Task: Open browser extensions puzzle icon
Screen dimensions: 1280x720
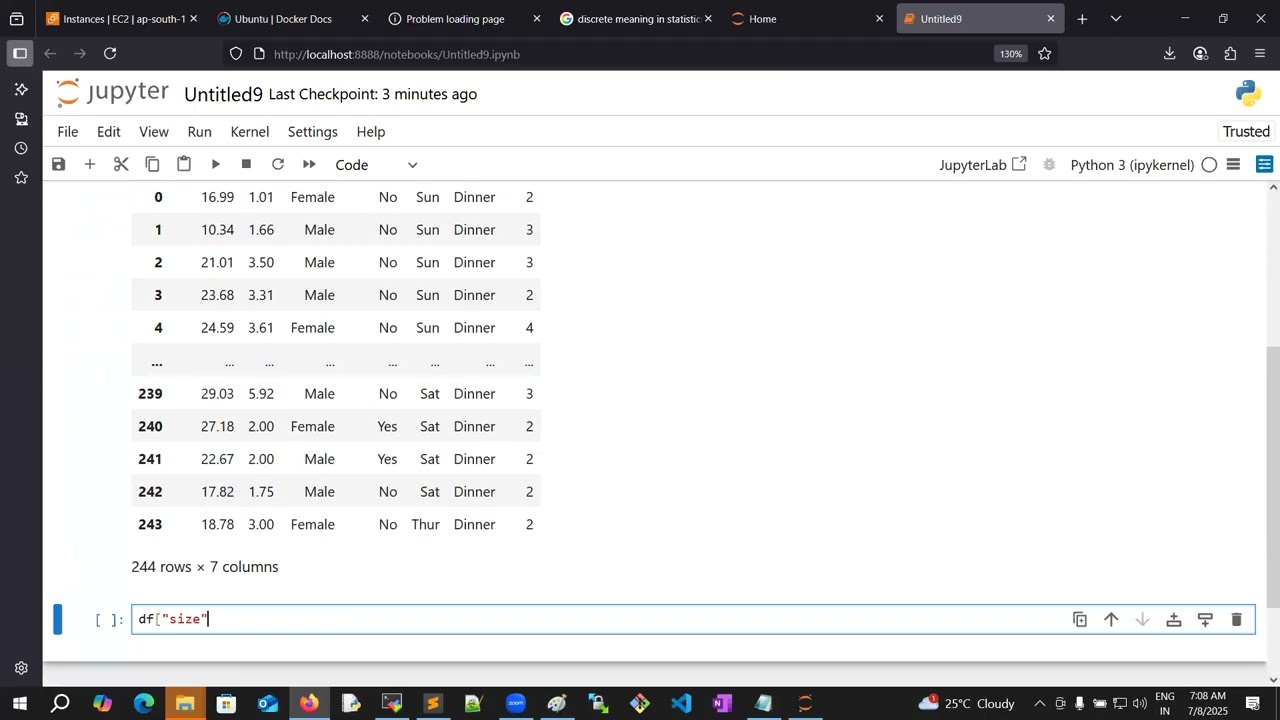Action: click(1231, 54)
